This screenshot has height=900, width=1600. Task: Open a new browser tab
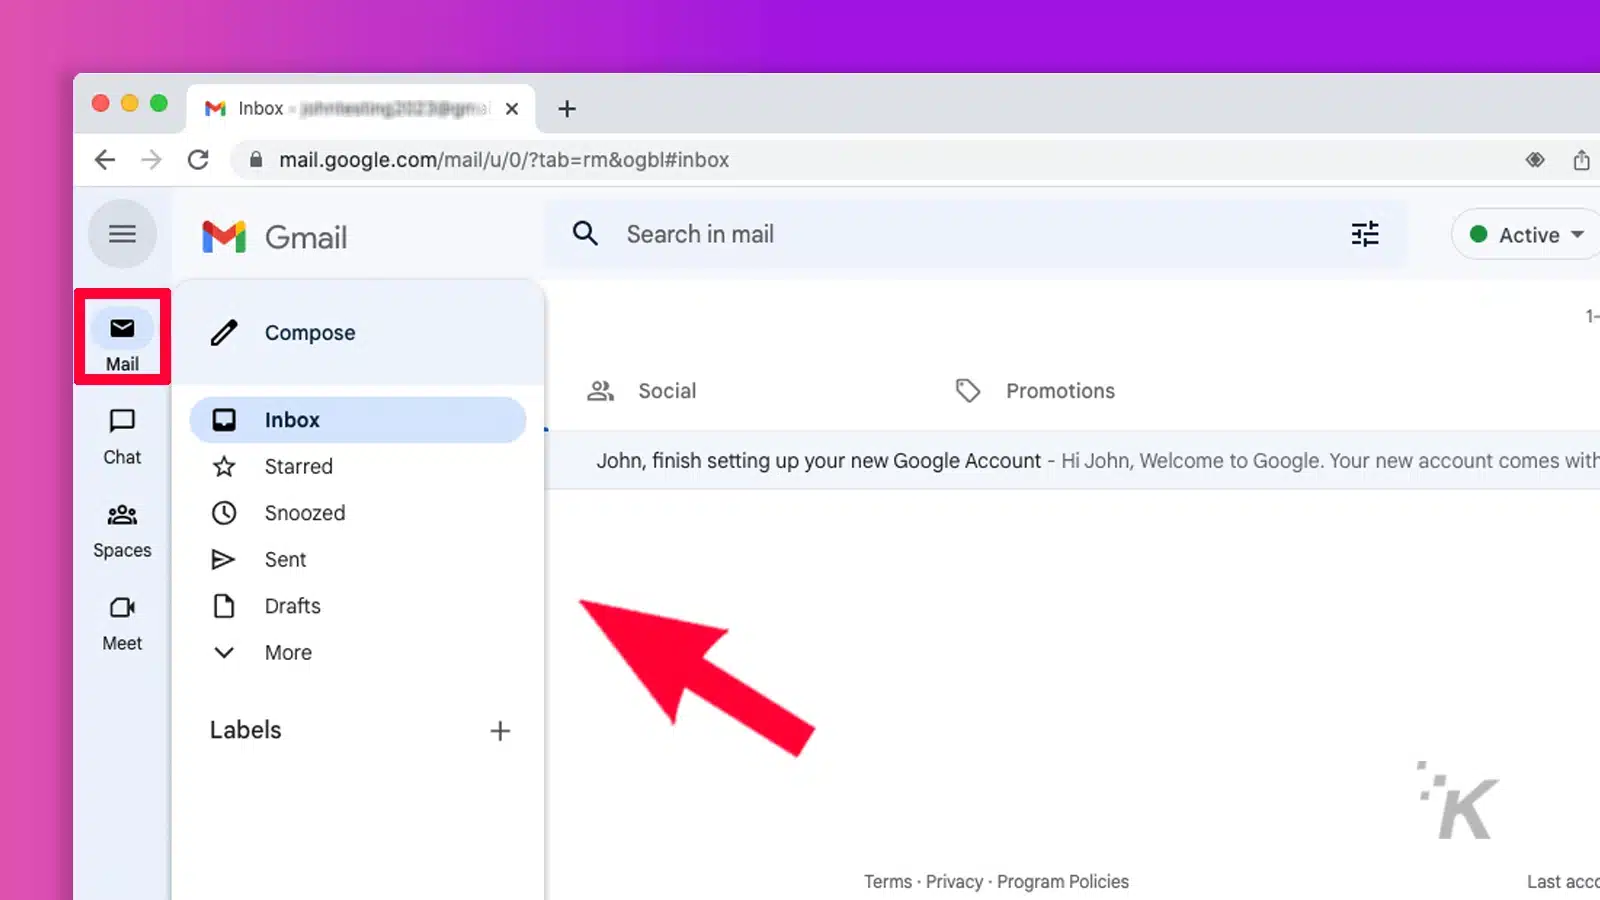pyautogui.click(x=567, y=109)
